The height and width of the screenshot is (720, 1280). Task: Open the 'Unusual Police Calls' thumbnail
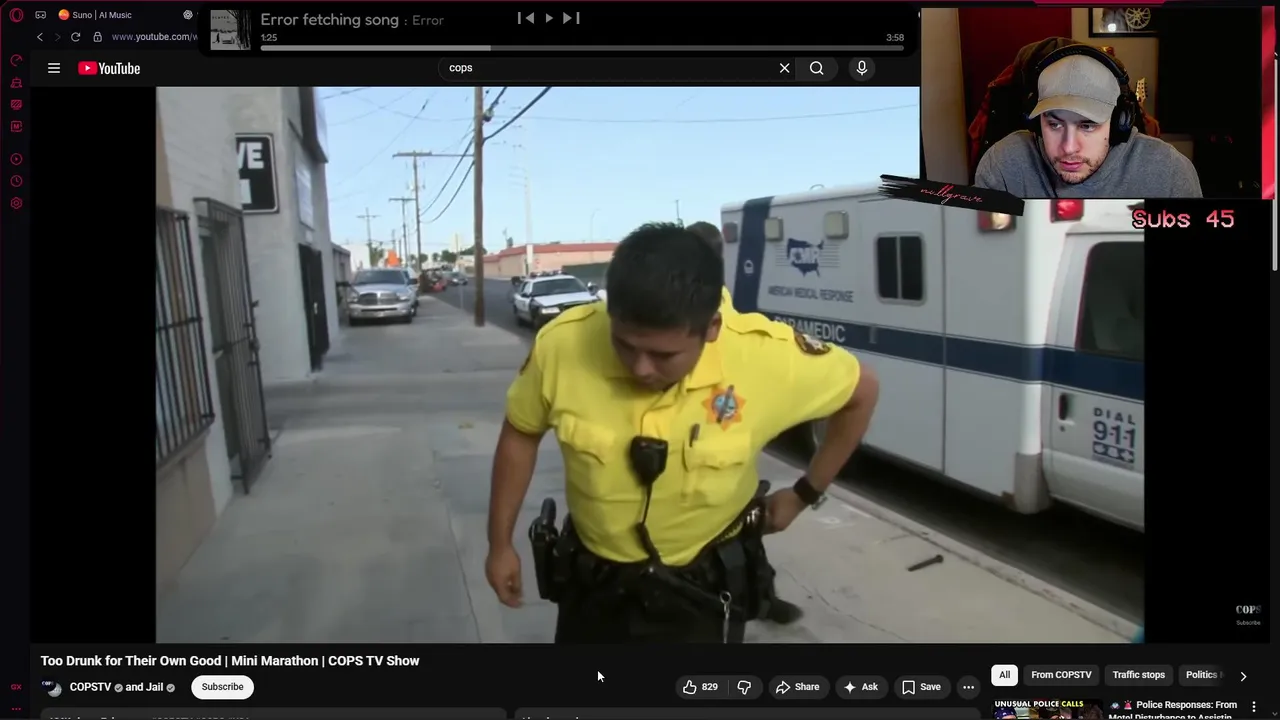coord(1046,709)
